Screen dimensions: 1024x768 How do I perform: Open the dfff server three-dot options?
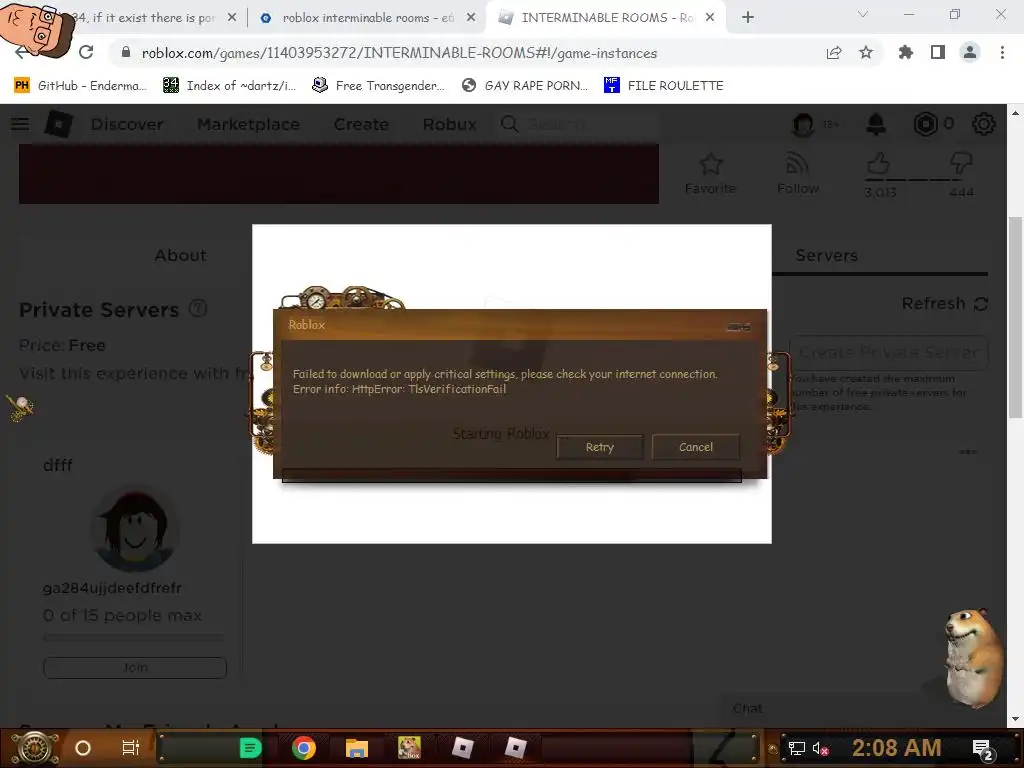pyautogui.click(x=968, y=451)
